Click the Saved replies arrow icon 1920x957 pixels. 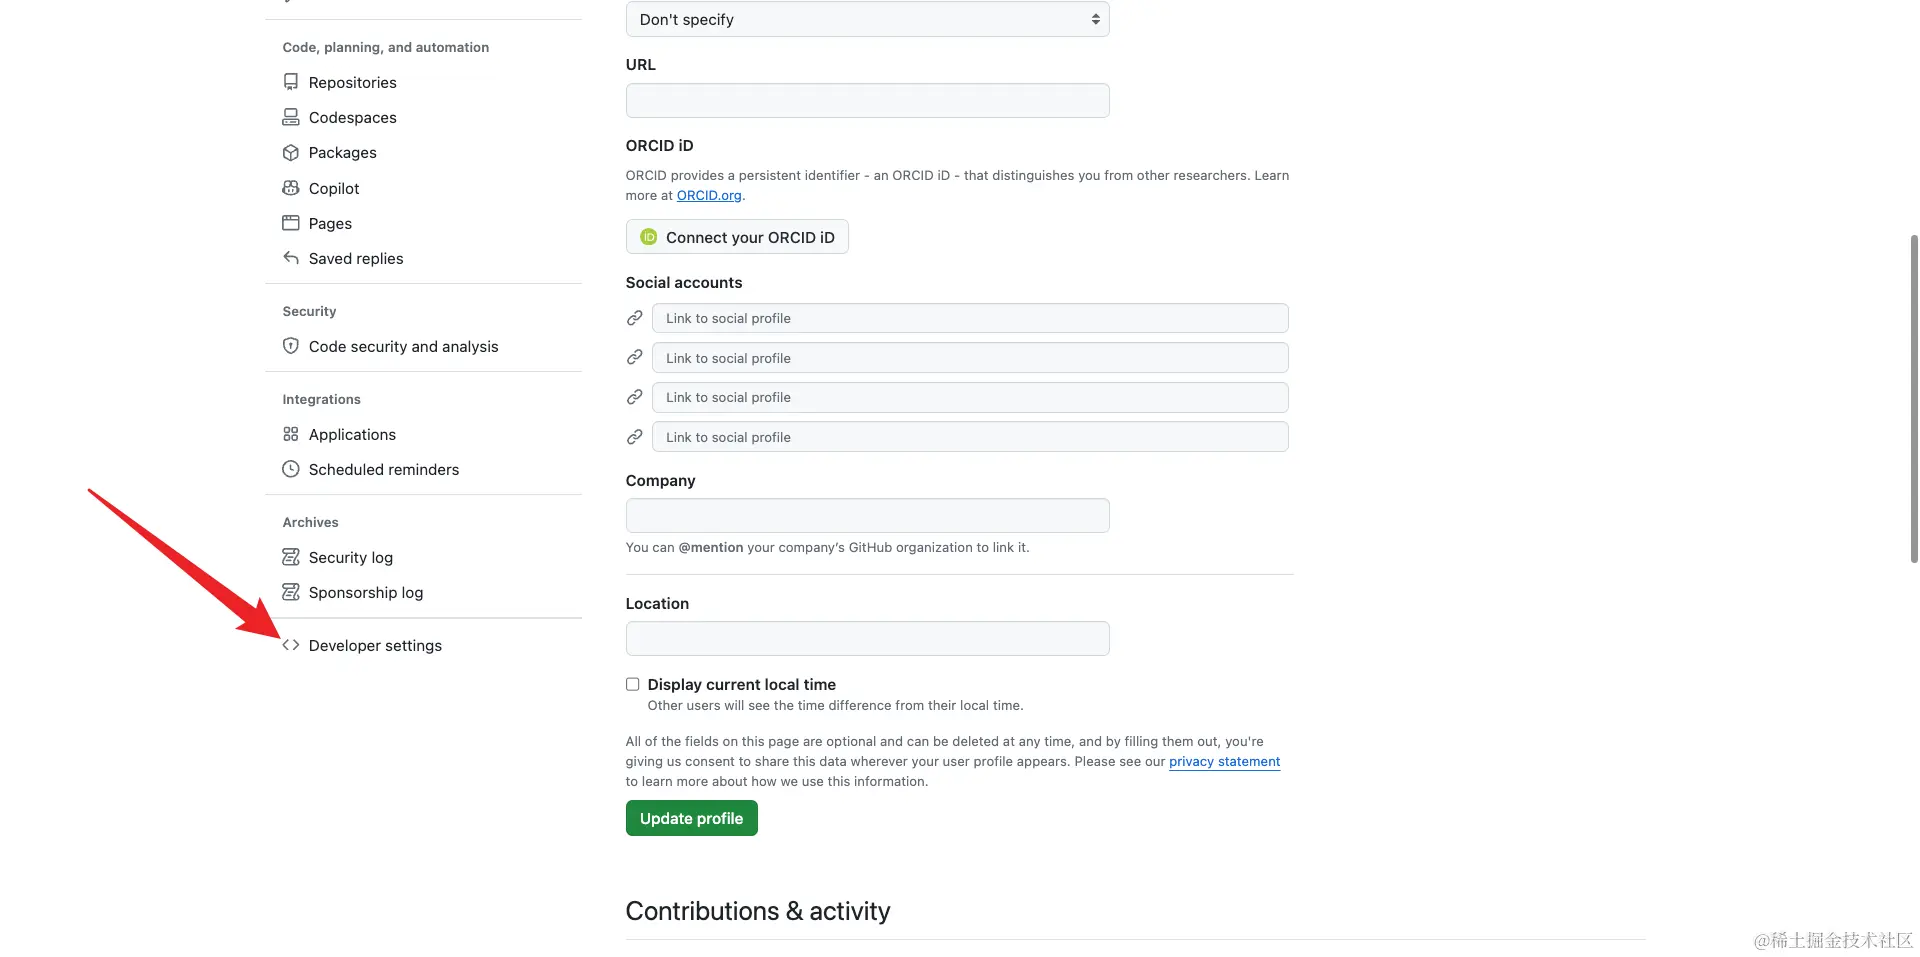(291, 258)
